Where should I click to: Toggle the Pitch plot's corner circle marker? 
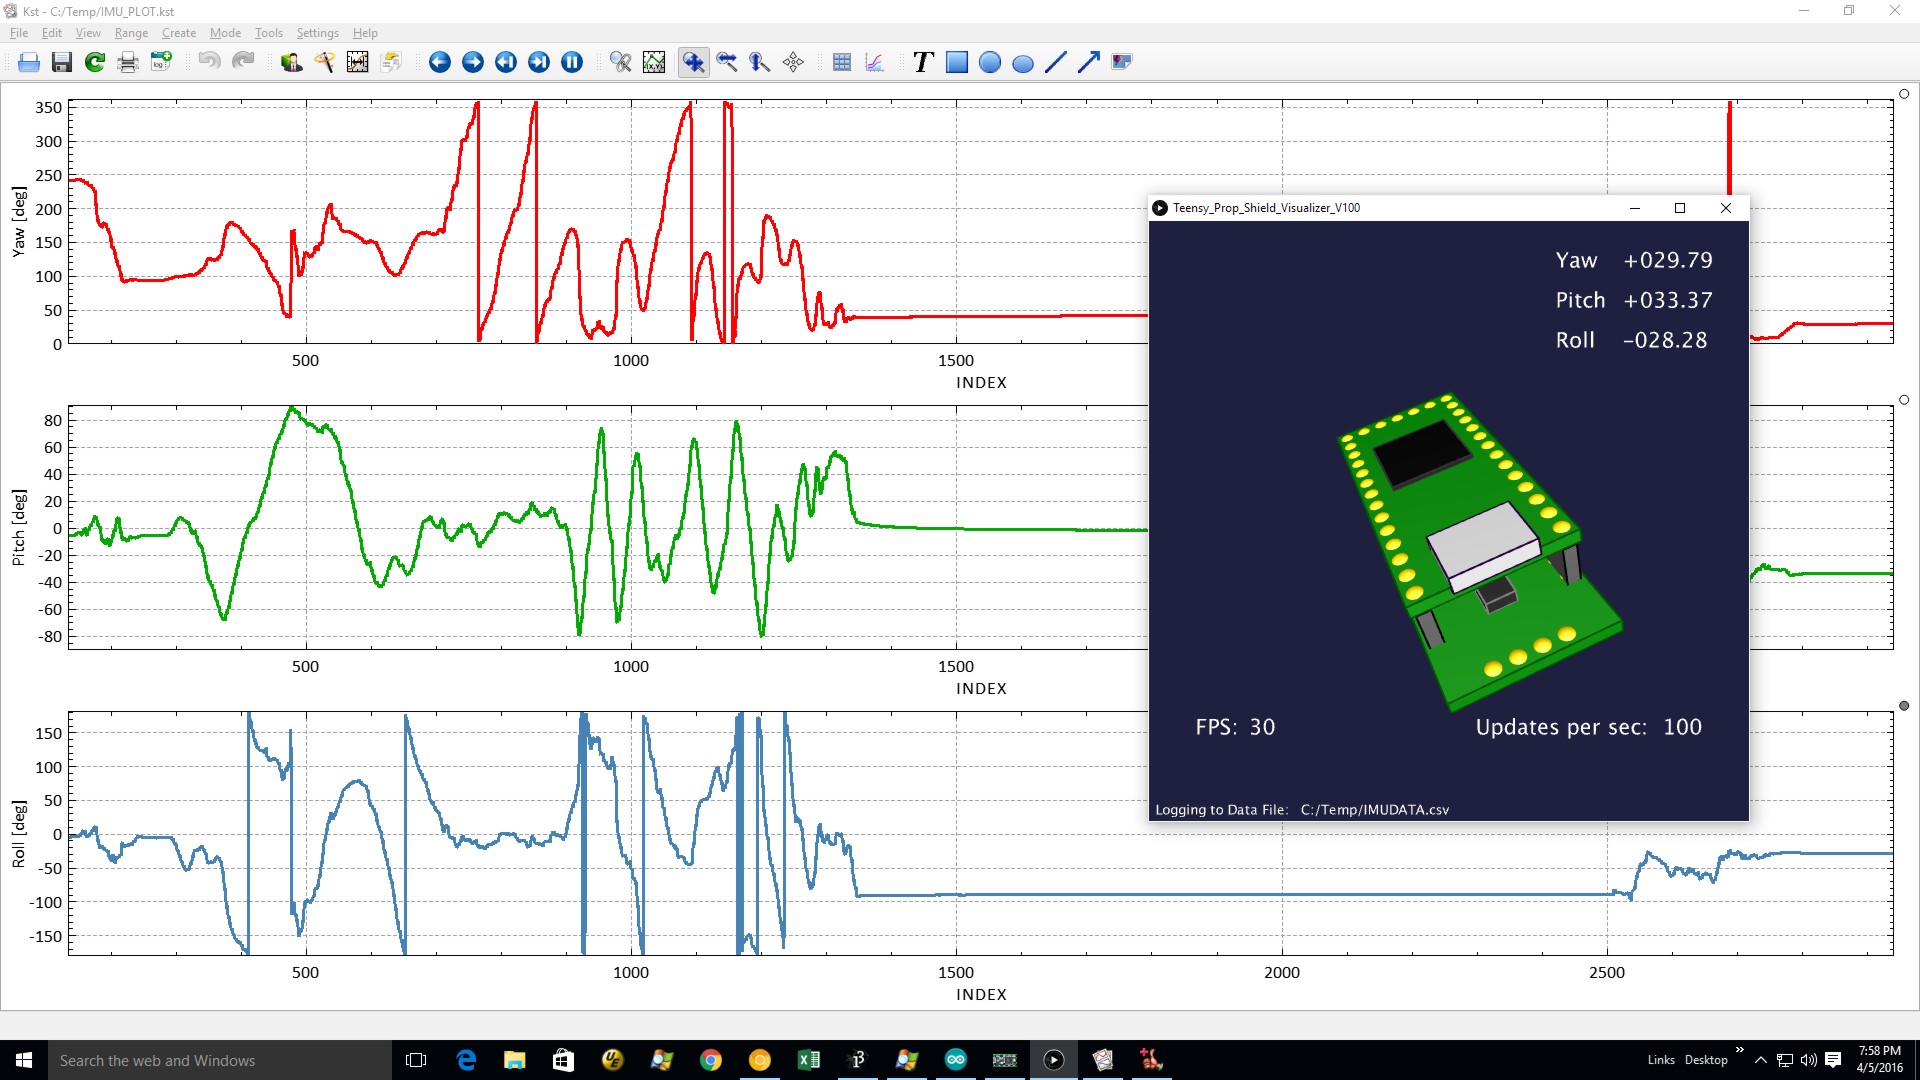[1904, 400]
